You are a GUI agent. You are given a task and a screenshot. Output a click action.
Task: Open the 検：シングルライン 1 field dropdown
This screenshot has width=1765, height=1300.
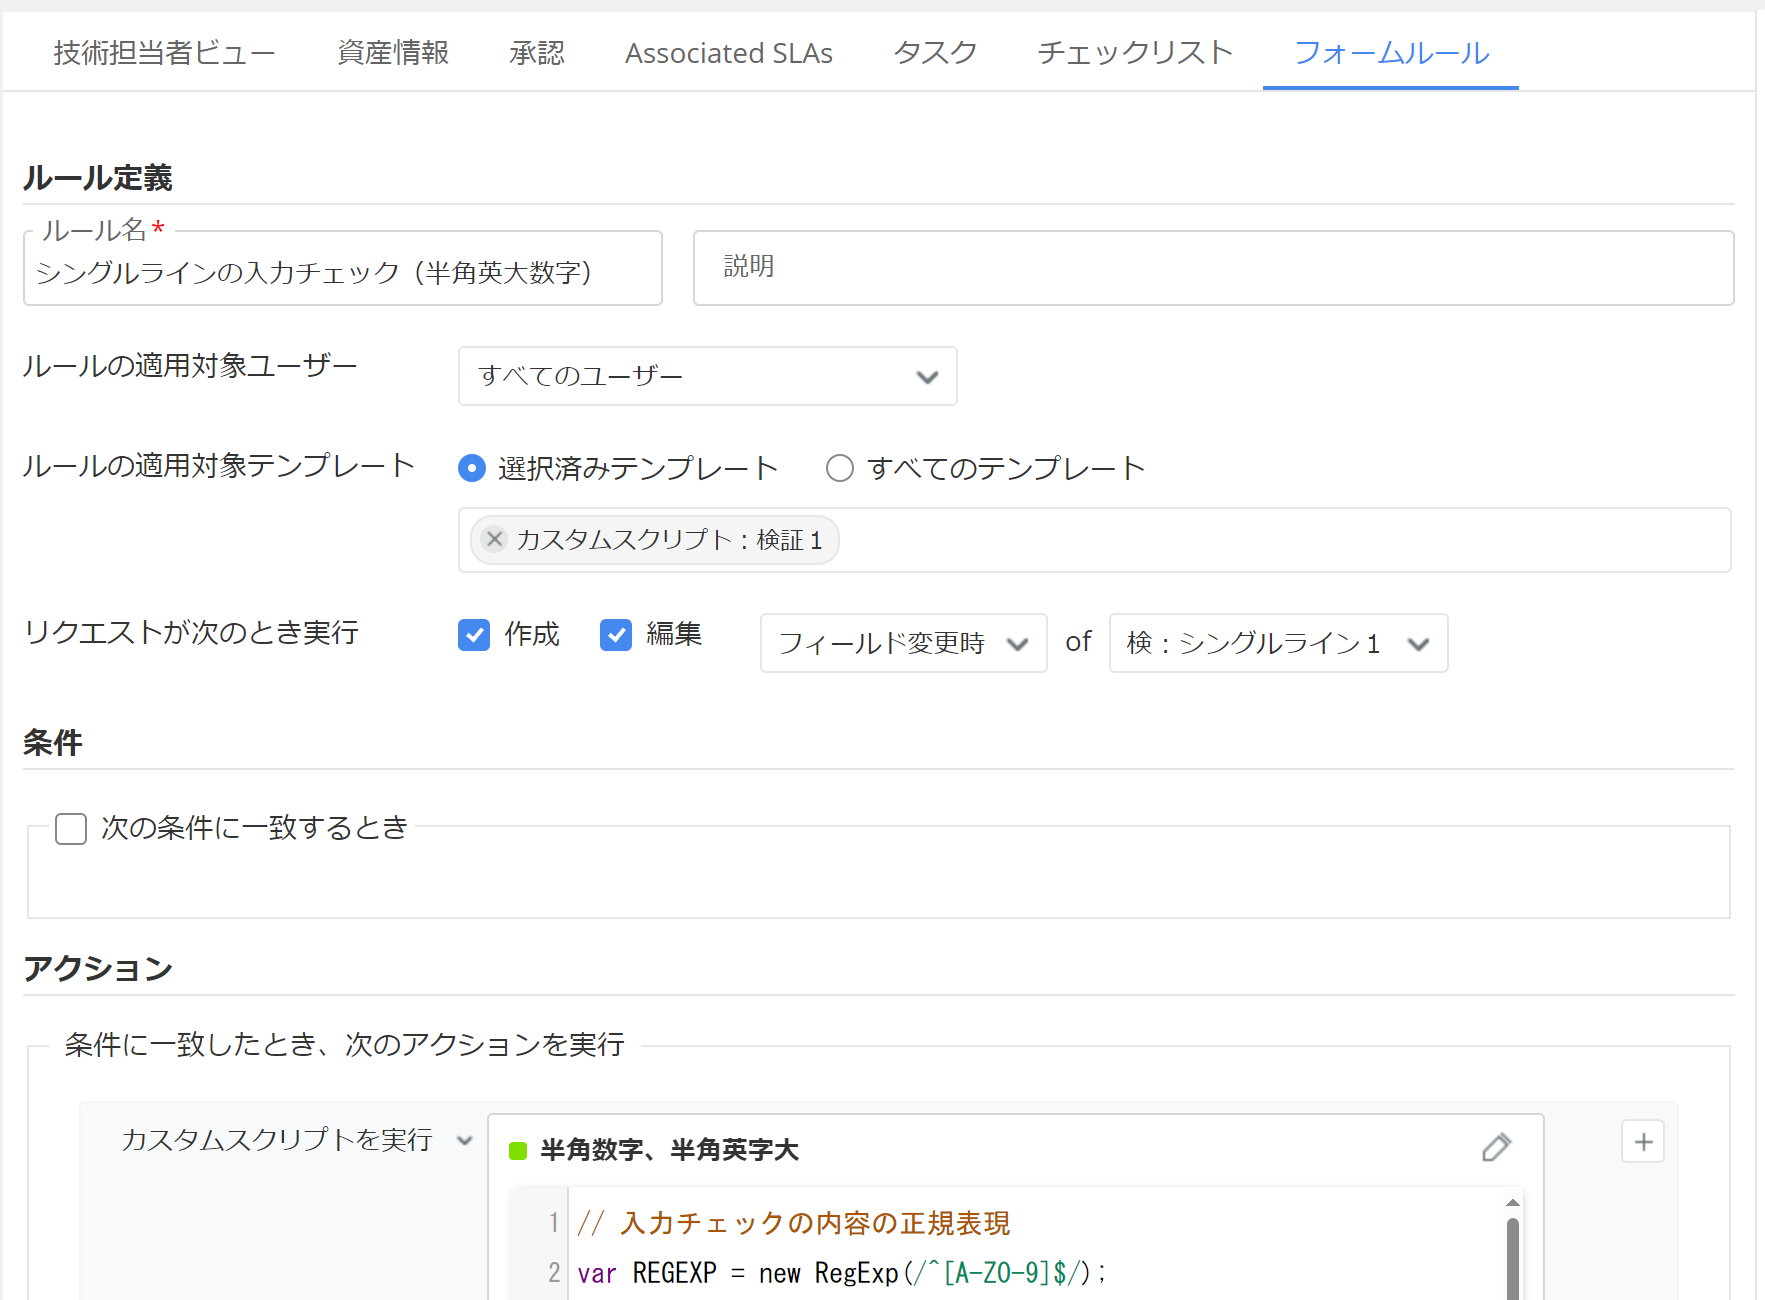click(x=1277, y=643)
